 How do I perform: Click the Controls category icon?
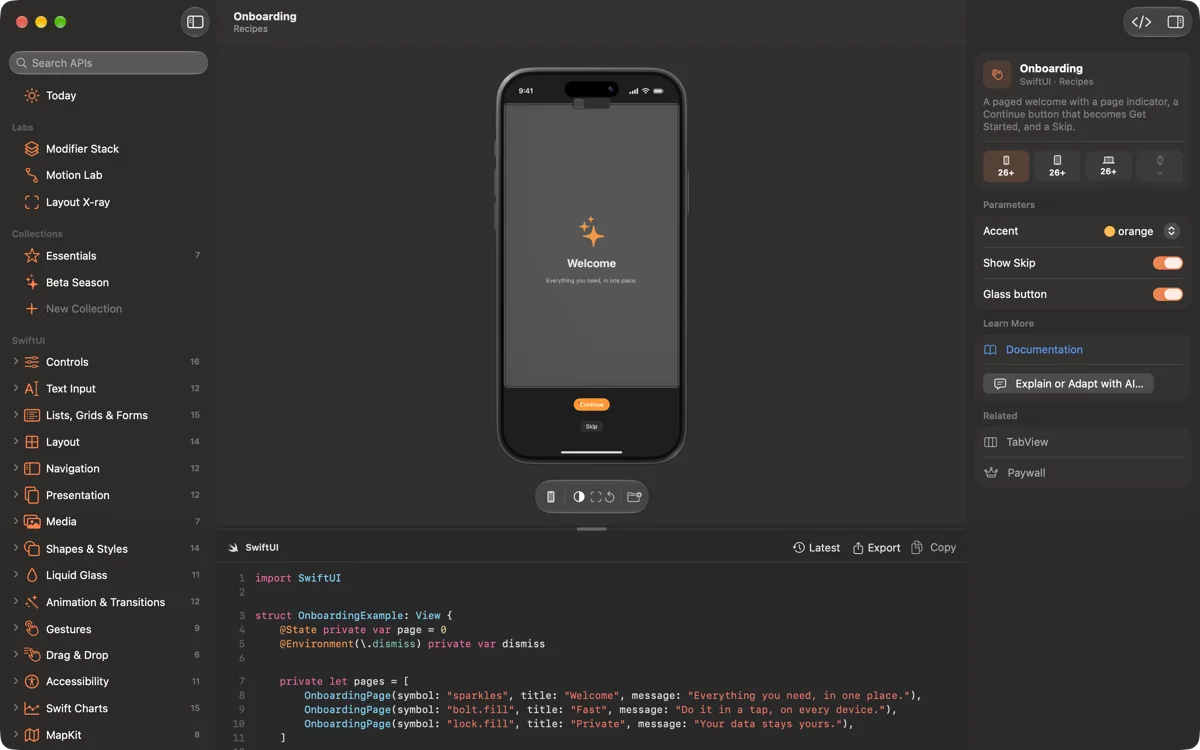pyautogui.click(x=32, y=362)
